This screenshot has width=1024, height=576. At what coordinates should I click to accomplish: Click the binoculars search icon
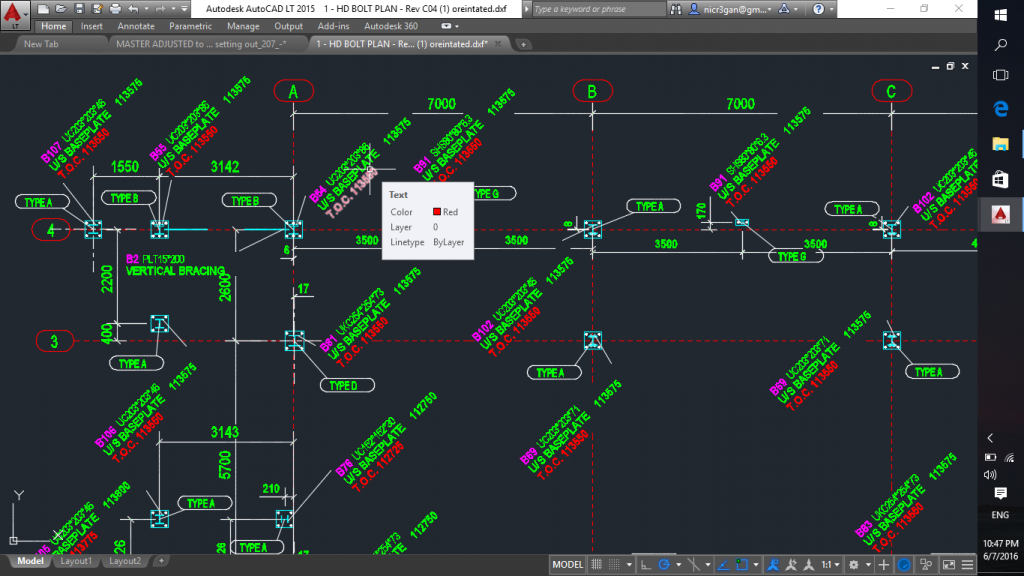(x=674, y=9)
